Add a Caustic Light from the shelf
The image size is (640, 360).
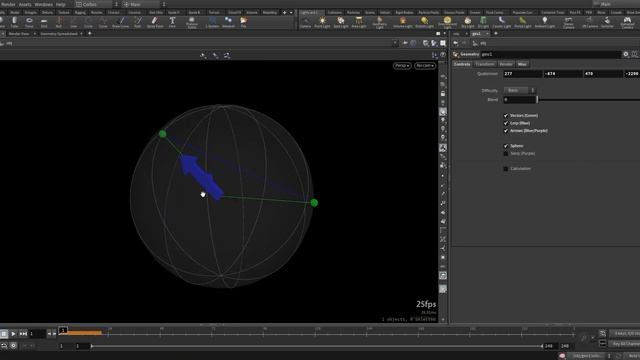(501, 22)
